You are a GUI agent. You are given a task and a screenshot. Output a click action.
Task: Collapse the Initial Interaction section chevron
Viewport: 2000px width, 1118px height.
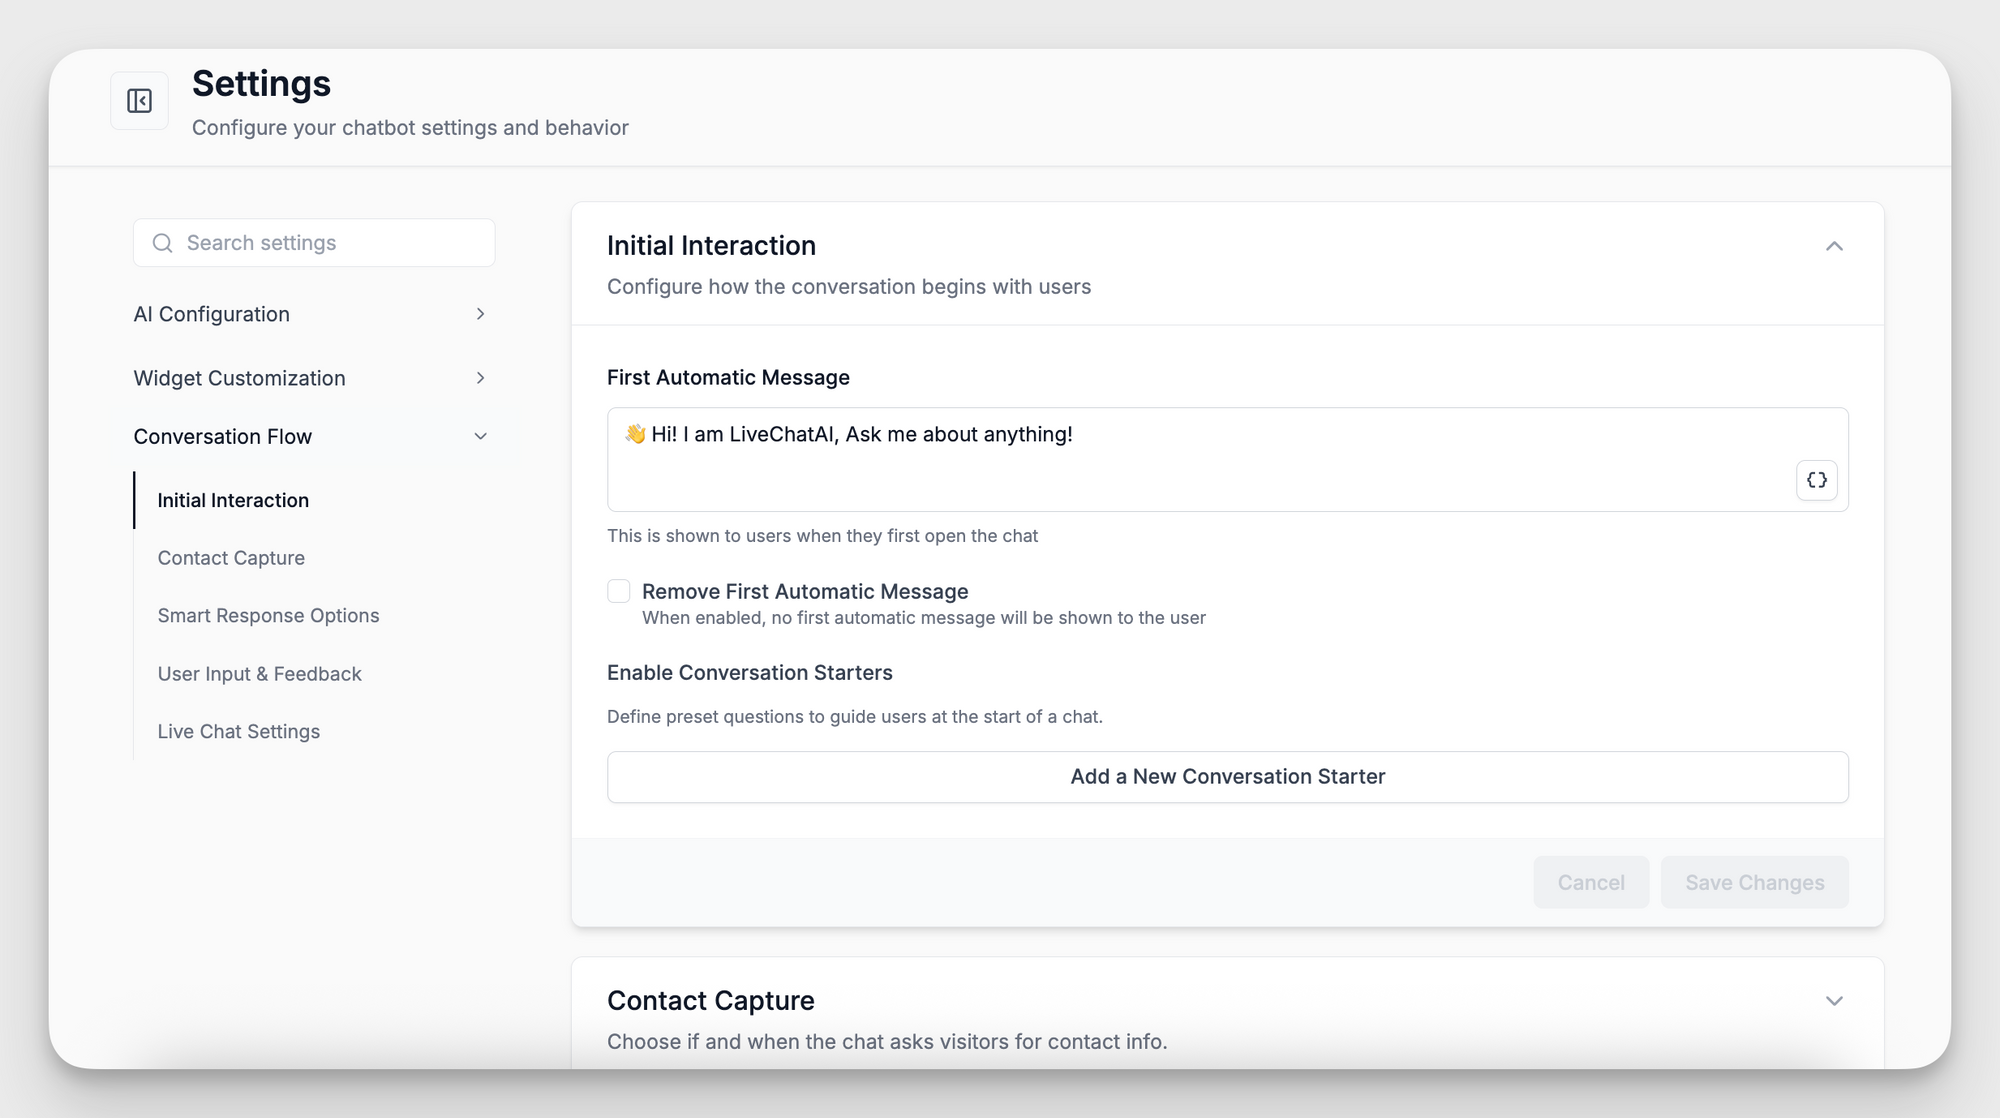(x=1834, y=246)
